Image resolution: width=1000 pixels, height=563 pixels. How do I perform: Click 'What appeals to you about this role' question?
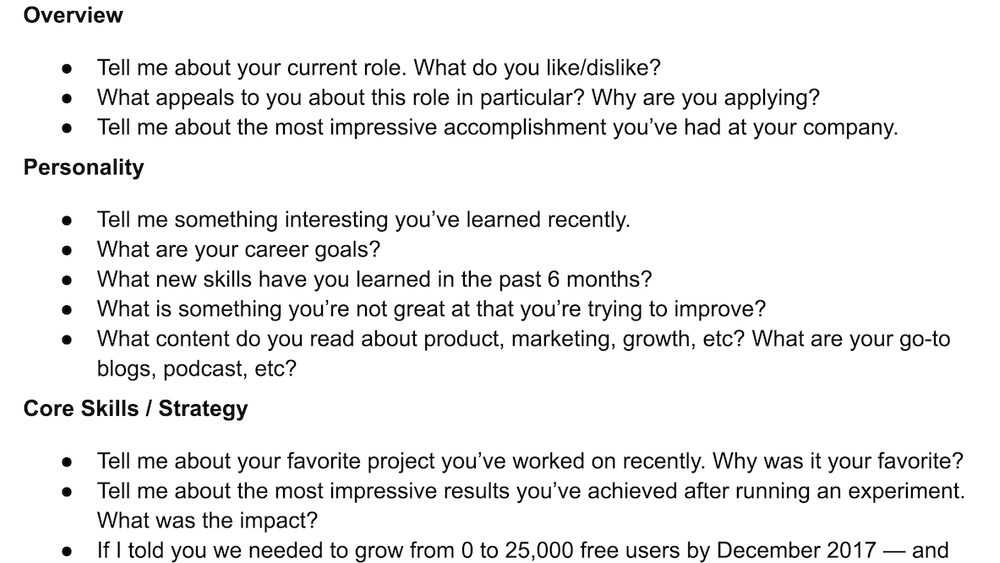coord(458,98)
